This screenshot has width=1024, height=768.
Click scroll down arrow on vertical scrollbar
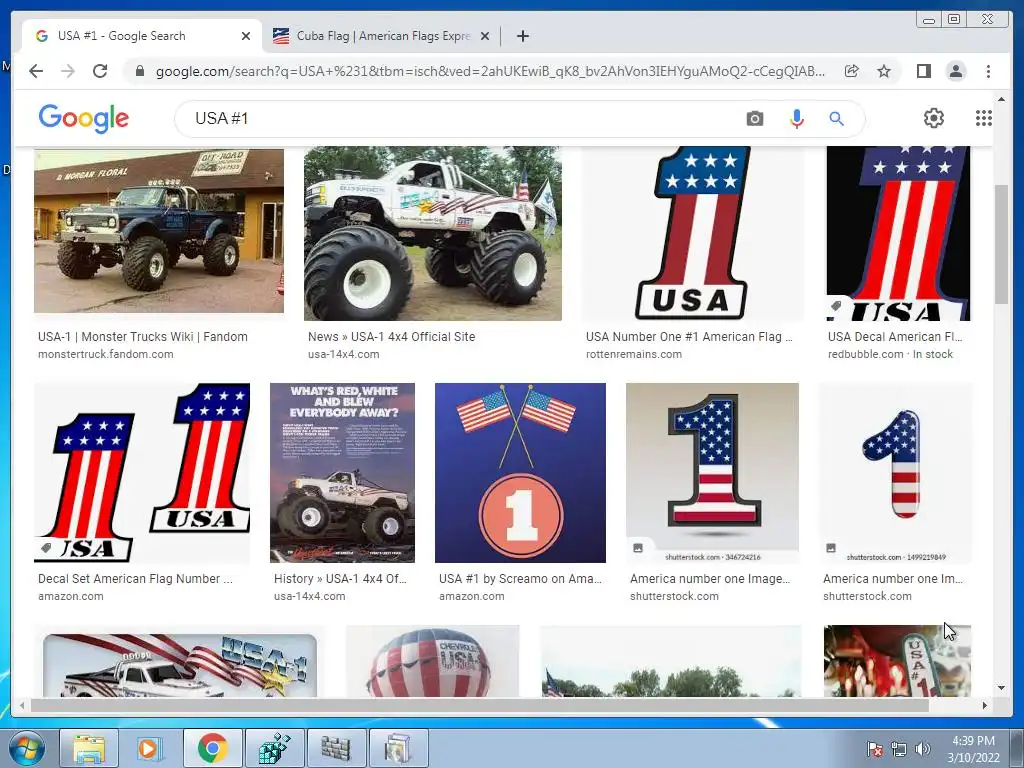coord(1001,688)
